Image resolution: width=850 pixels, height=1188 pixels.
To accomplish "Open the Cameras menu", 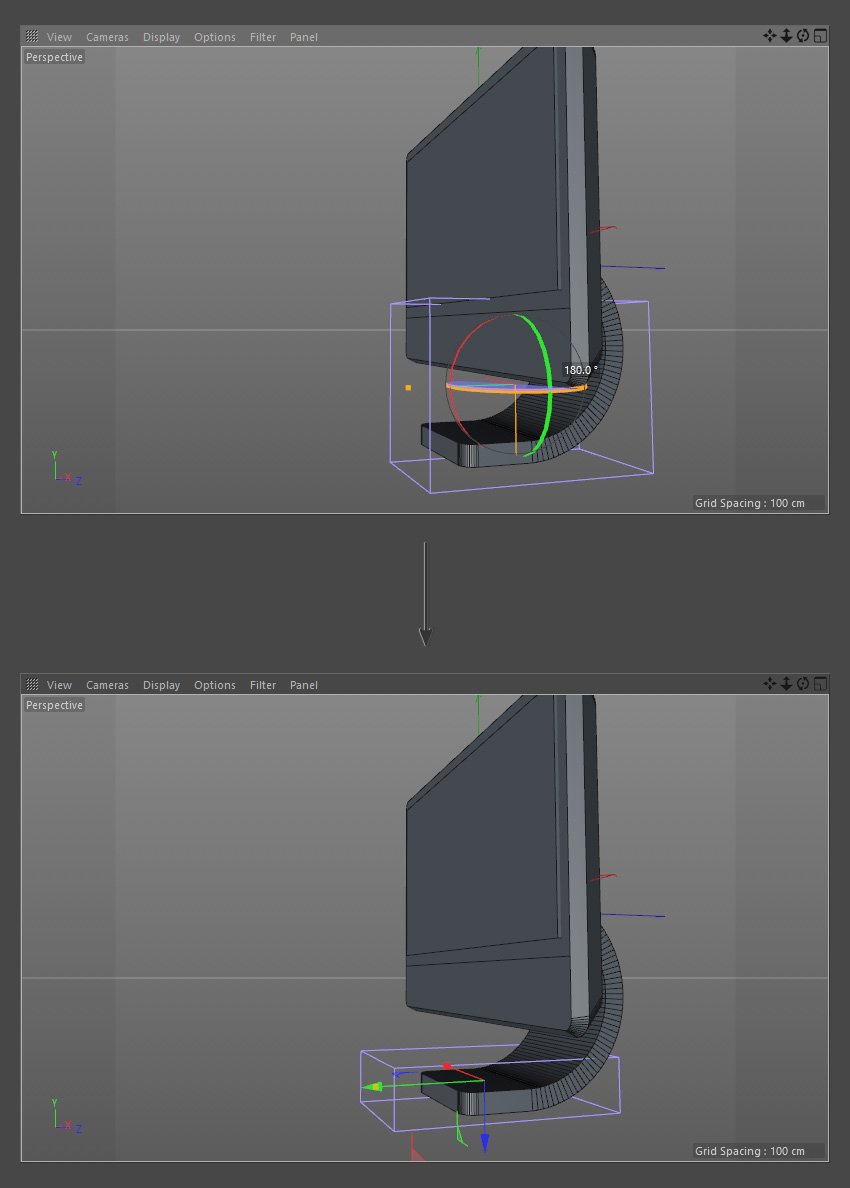I will (107, 37).
